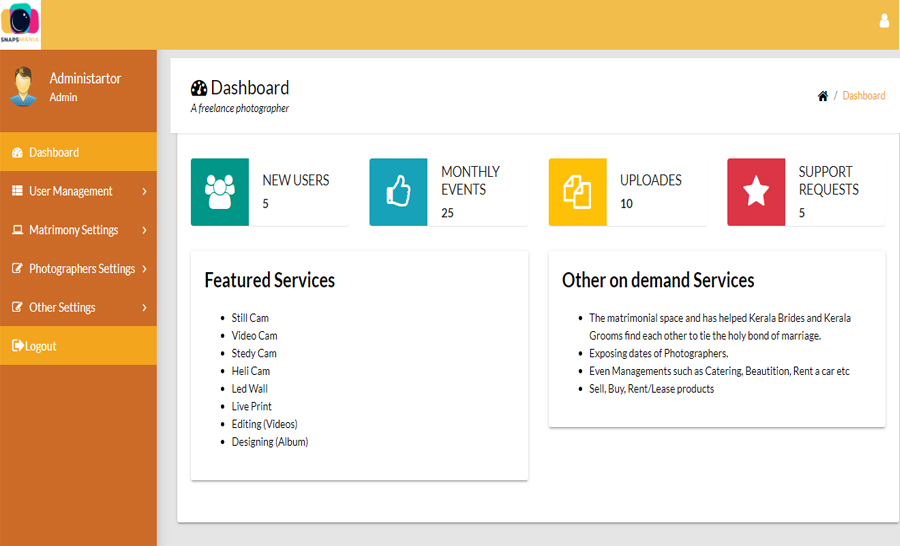The width and height of the screenshot is (900, 546).
Task: Click the Featured Services heading
Action: (x=269, y=280)
